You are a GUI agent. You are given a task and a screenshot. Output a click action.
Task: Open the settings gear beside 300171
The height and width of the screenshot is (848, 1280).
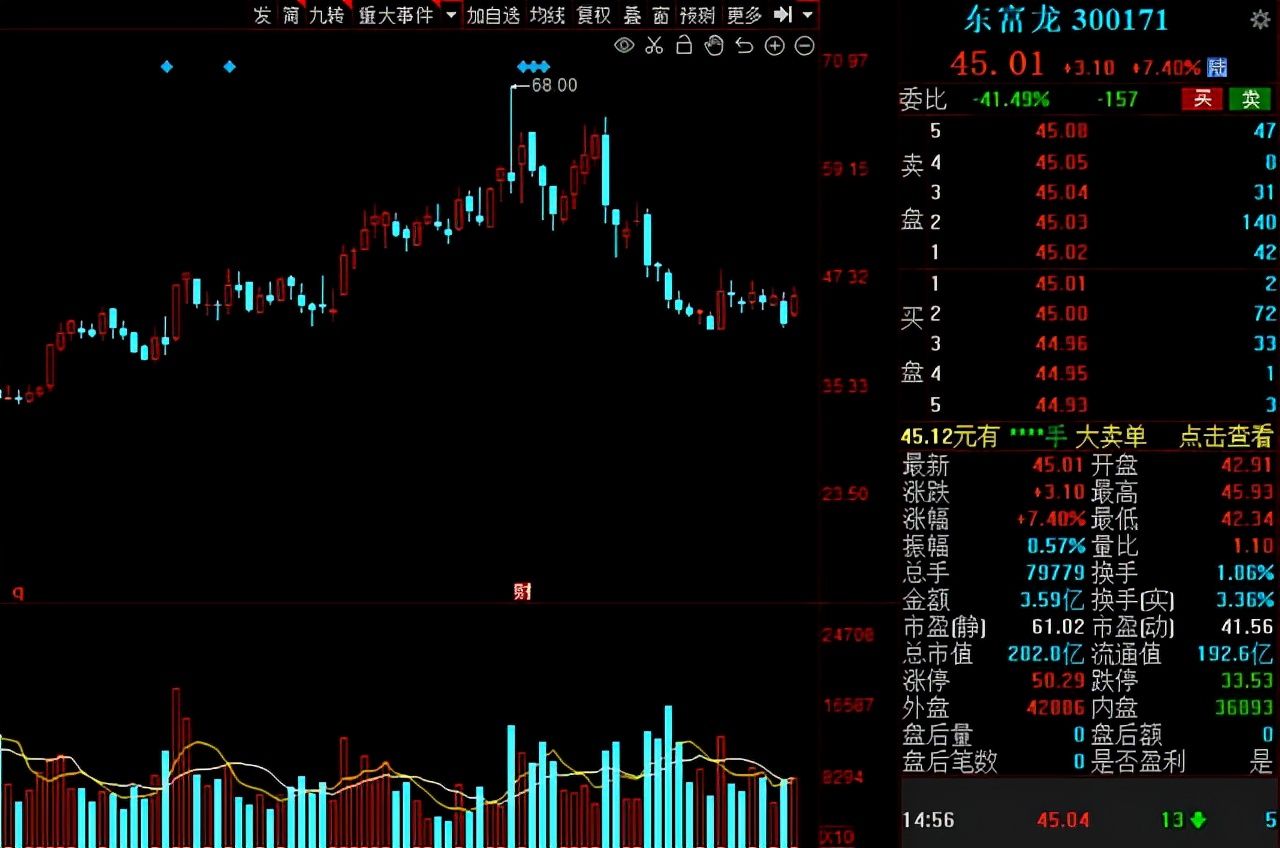(x=1260, y=19)
